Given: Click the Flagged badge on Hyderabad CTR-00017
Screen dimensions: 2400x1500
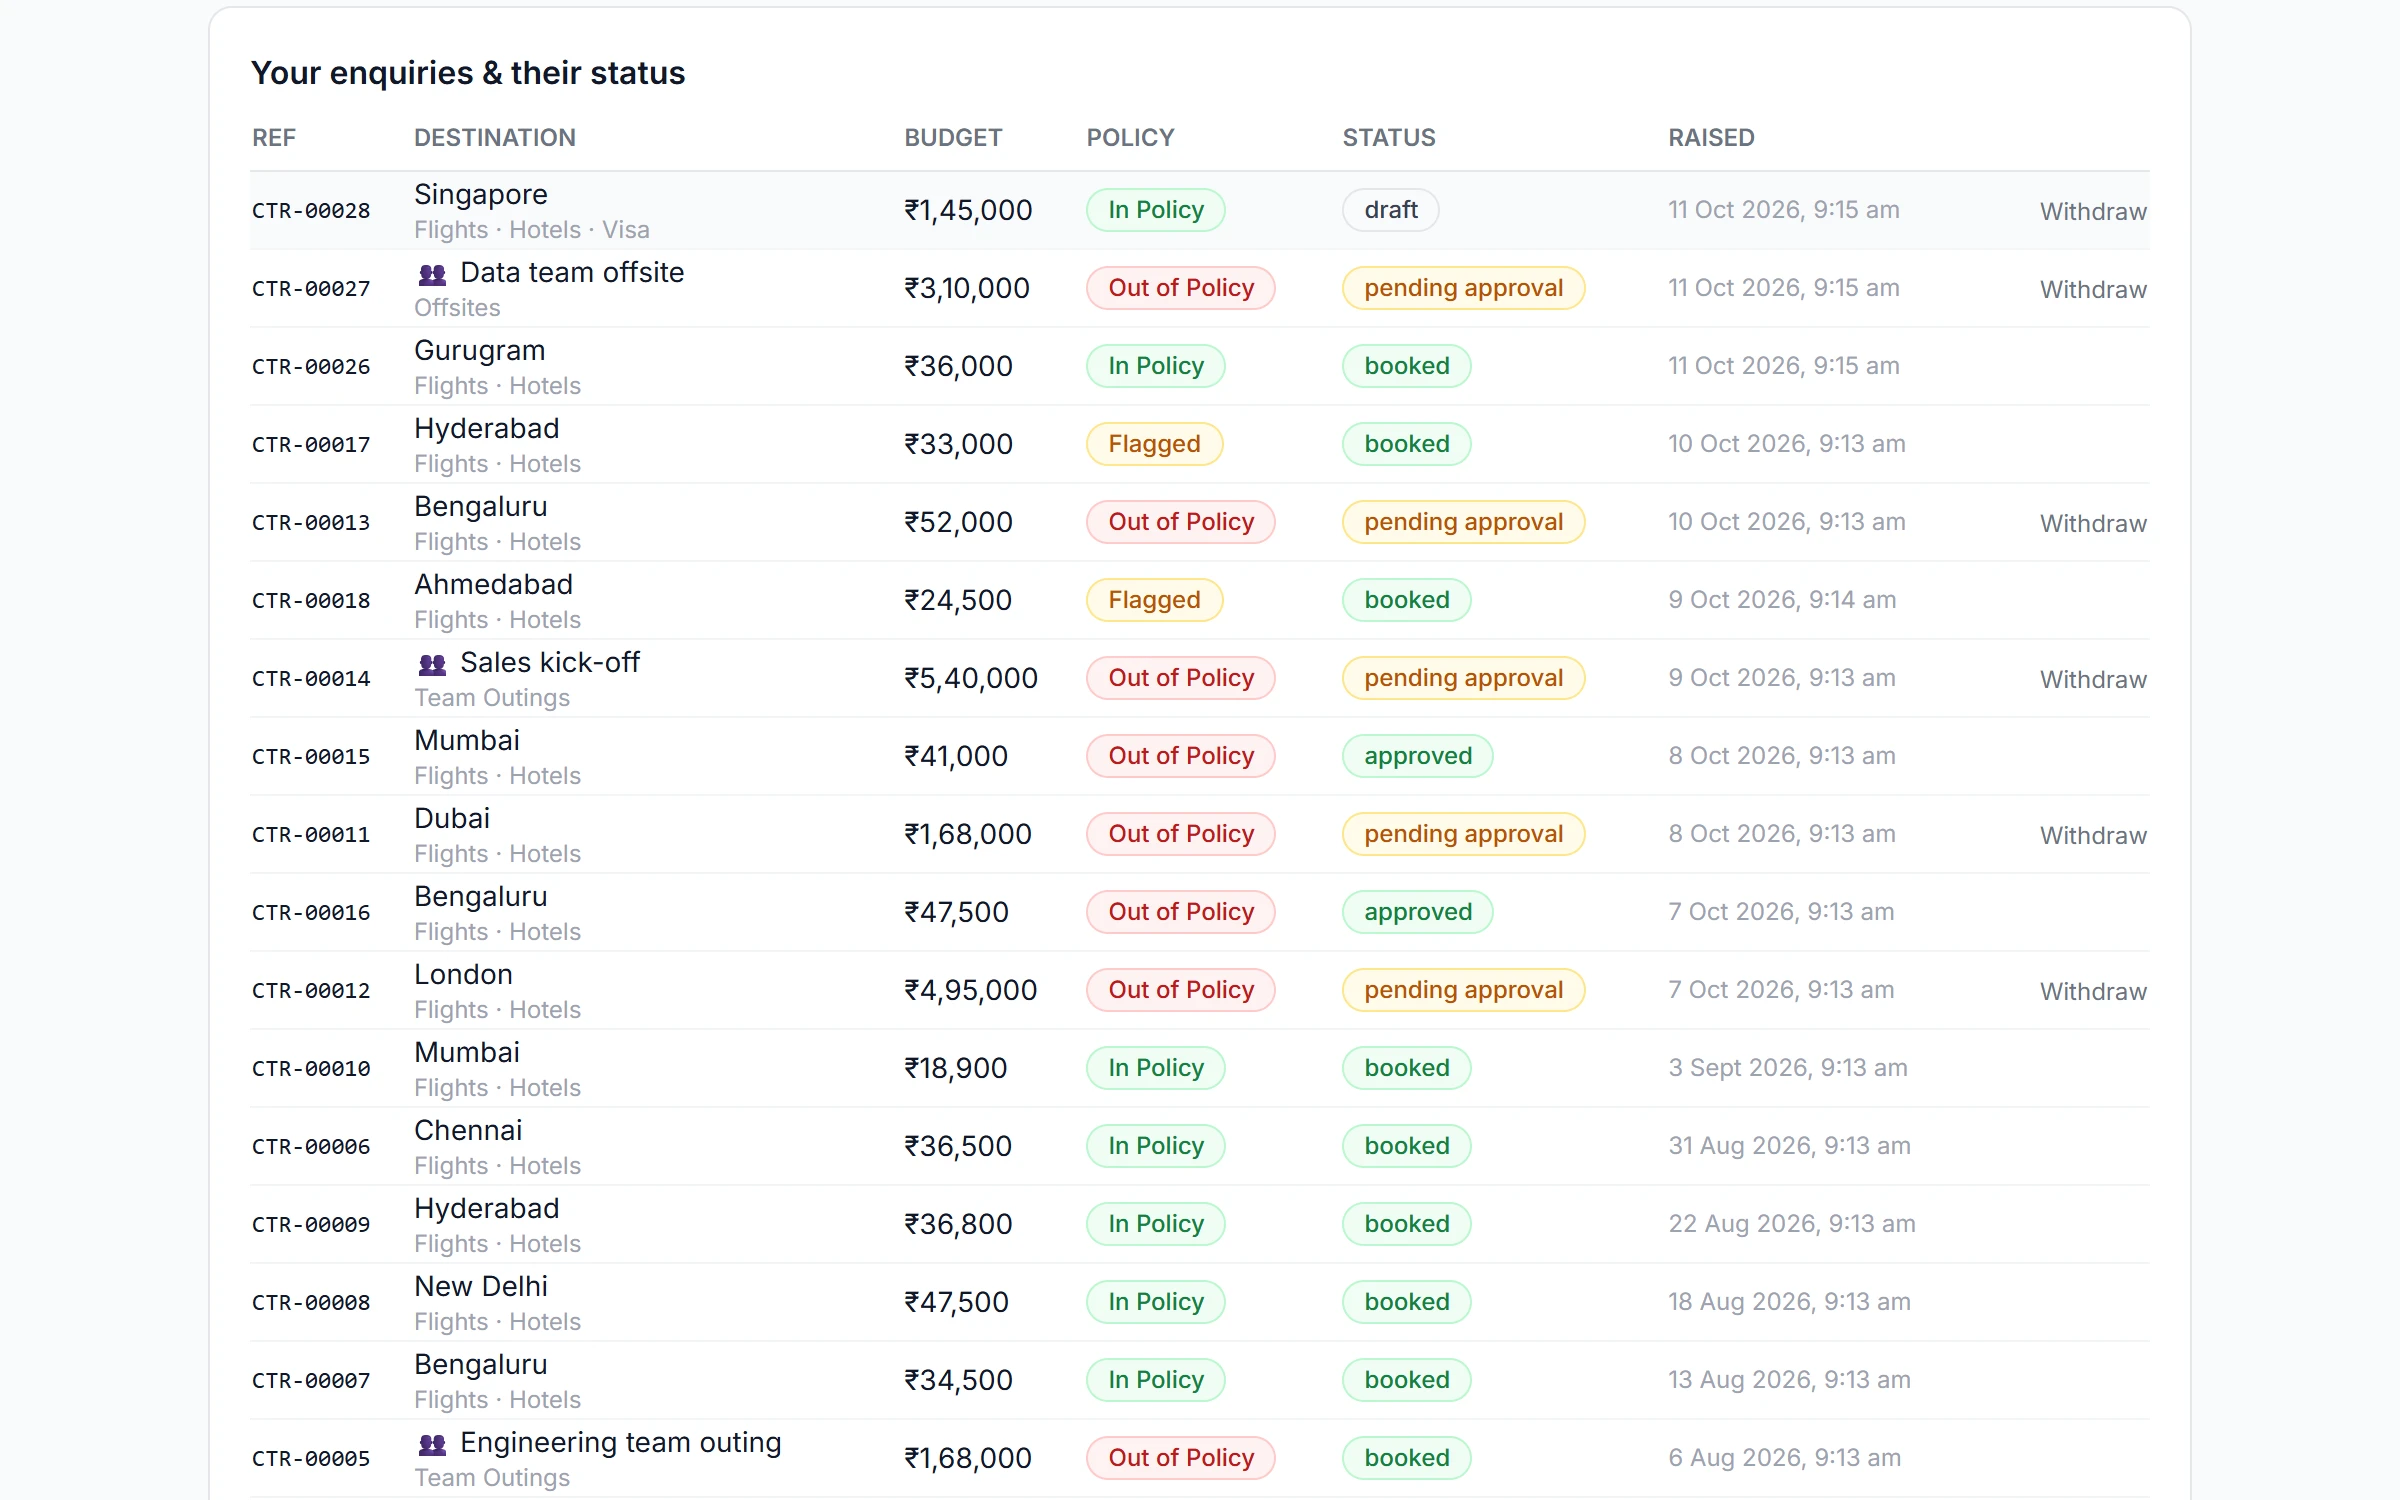Looking at the screenshot, I should coord(1154,444).
